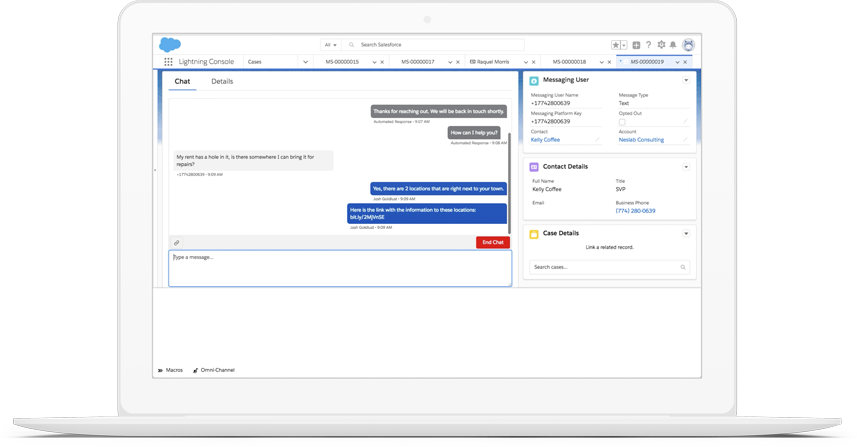Show notifications via the bell icon
This screenshot has width=857, height=447.
pyautogui.click(x=673, y=45)
